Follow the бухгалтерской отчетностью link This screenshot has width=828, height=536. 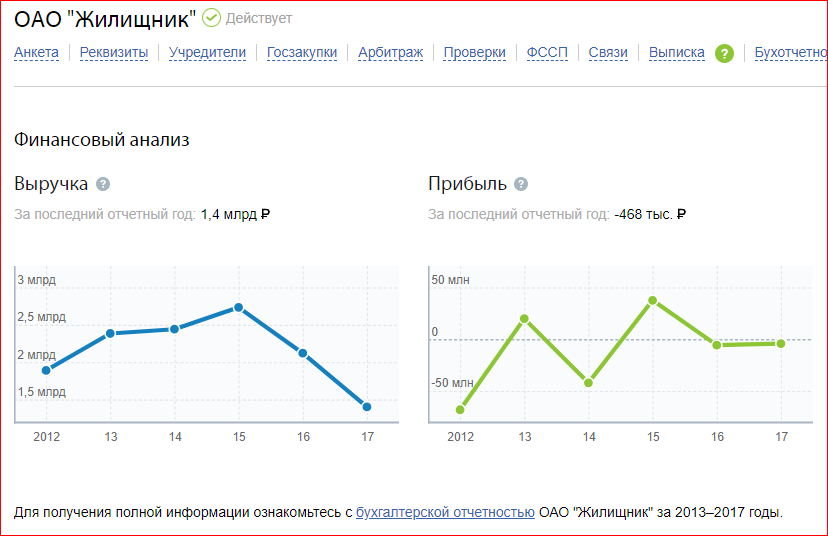pos(445,512)
